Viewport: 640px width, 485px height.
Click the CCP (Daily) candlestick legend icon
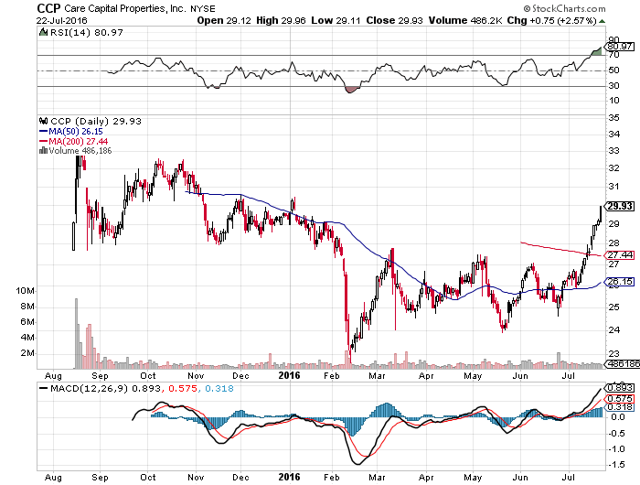[x=43, y=121]
